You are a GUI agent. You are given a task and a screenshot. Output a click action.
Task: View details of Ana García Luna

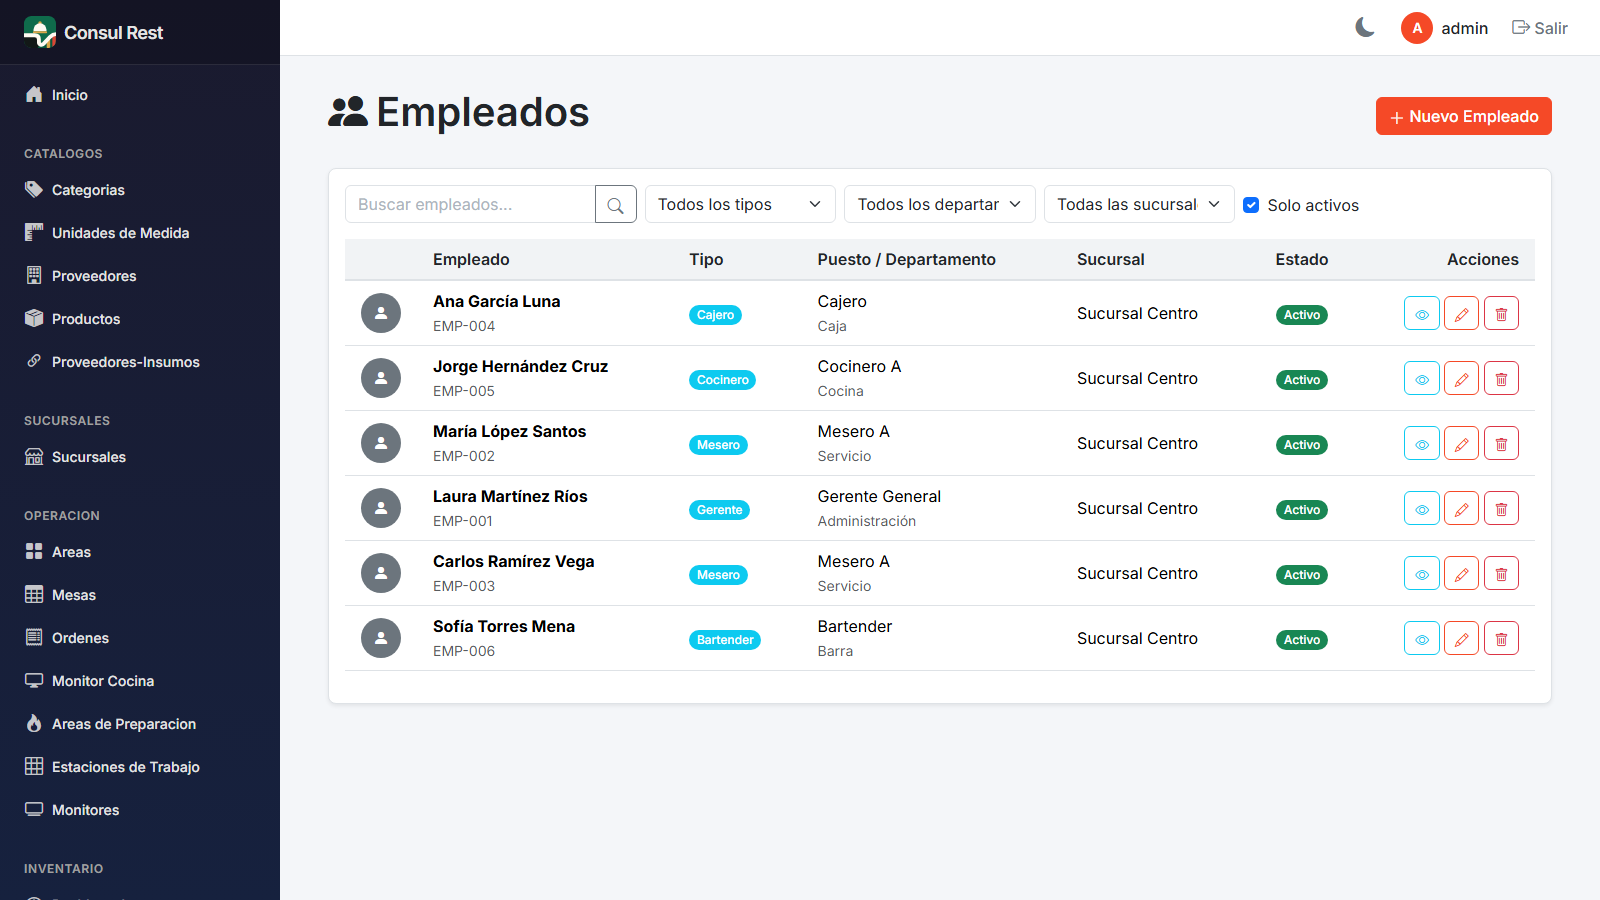point(1421,313)
